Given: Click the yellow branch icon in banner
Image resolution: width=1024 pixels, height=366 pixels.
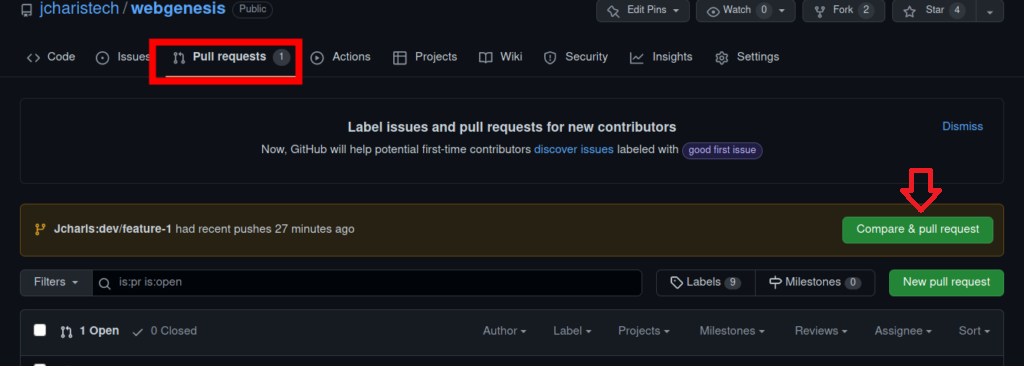Looking at the screenshot, I should tap(40, 229).
